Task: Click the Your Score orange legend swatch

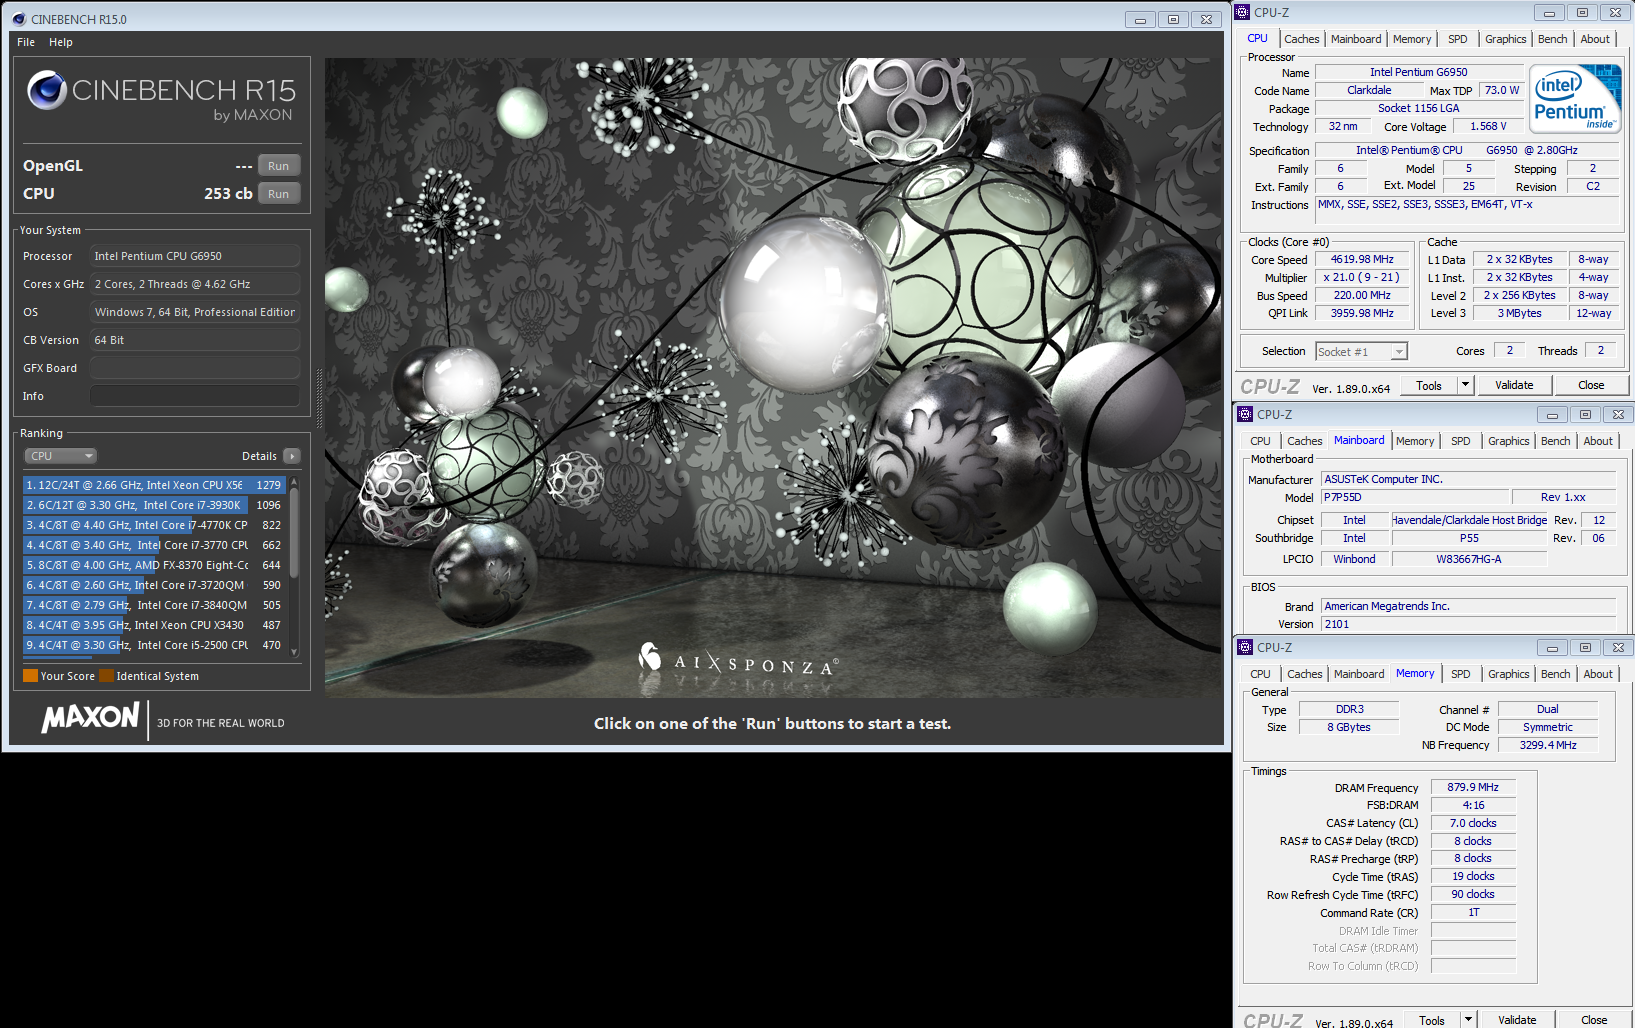Action: [x=30, y=676]
